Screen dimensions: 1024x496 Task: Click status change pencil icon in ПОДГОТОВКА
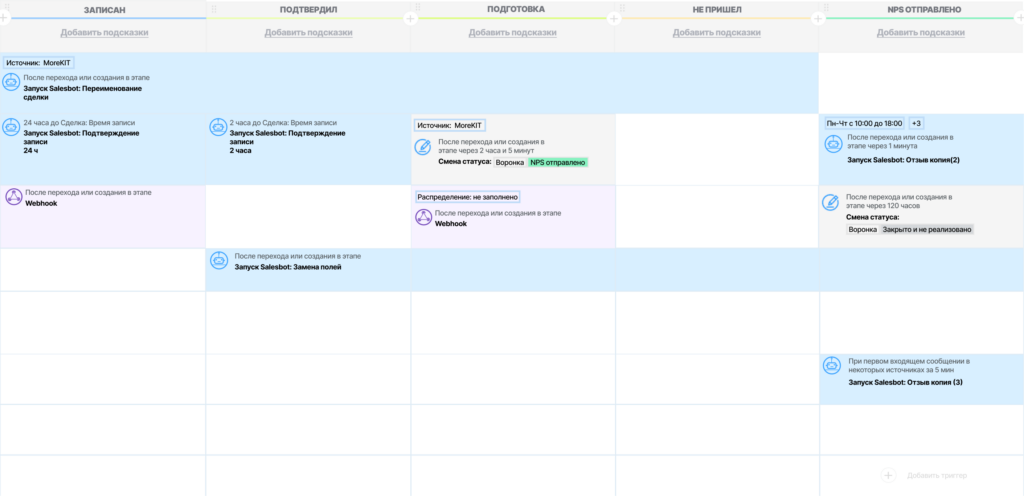(x=424, y=147)
